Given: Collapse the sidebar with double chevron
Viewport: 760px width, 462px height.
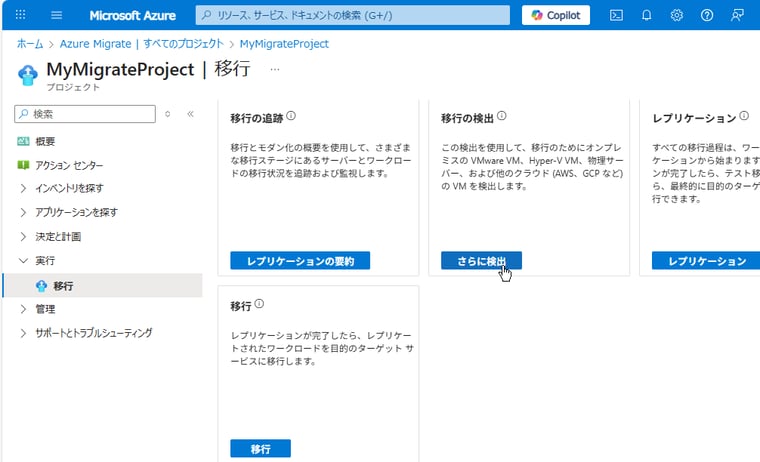Looking at the screenshot, I should [x=190, y=114].
